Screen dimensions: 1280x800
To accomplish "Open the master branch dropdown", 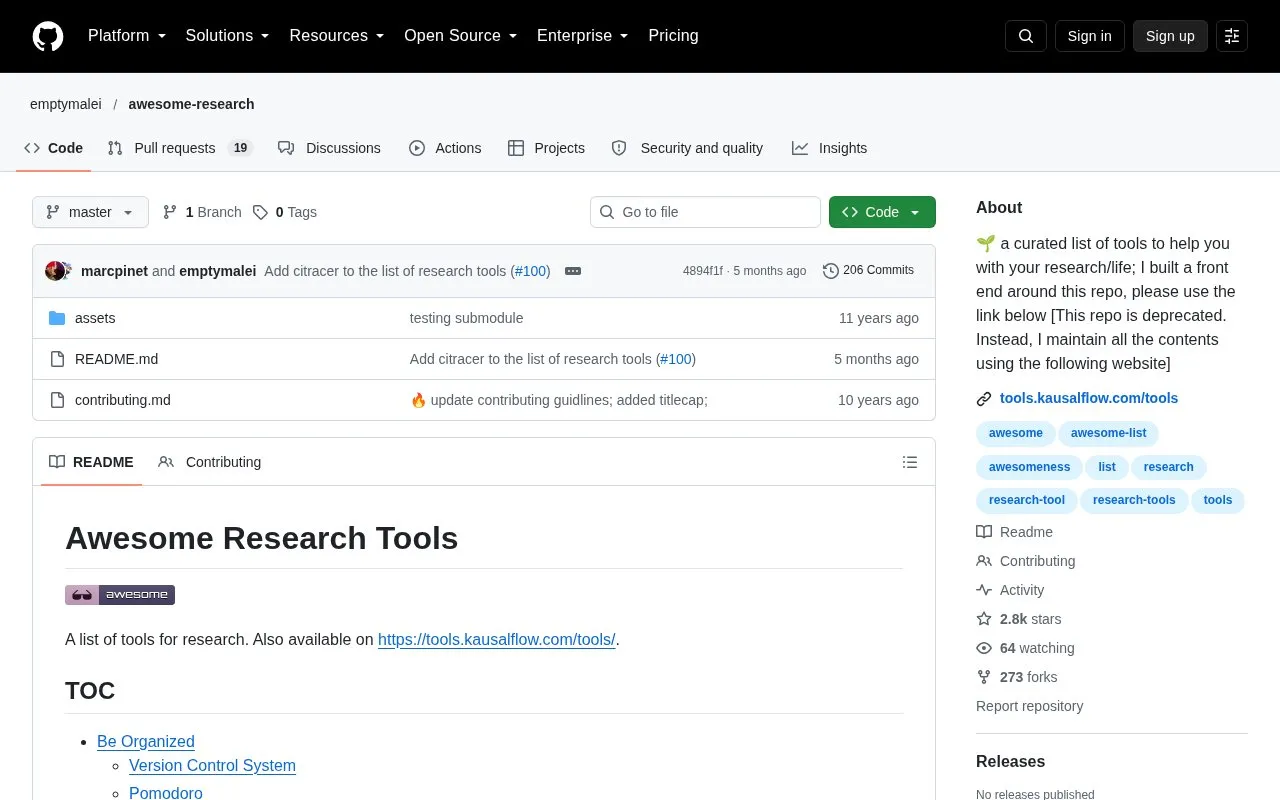I will [90, 212].
